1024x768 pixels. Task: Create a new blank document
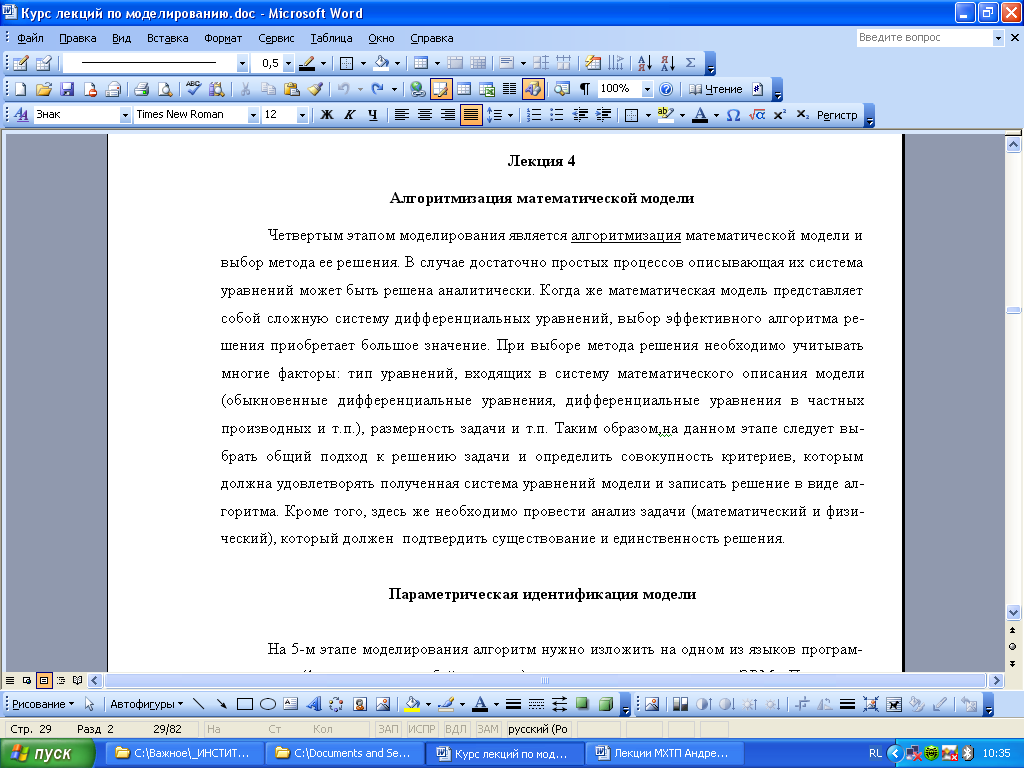point(20,89)
